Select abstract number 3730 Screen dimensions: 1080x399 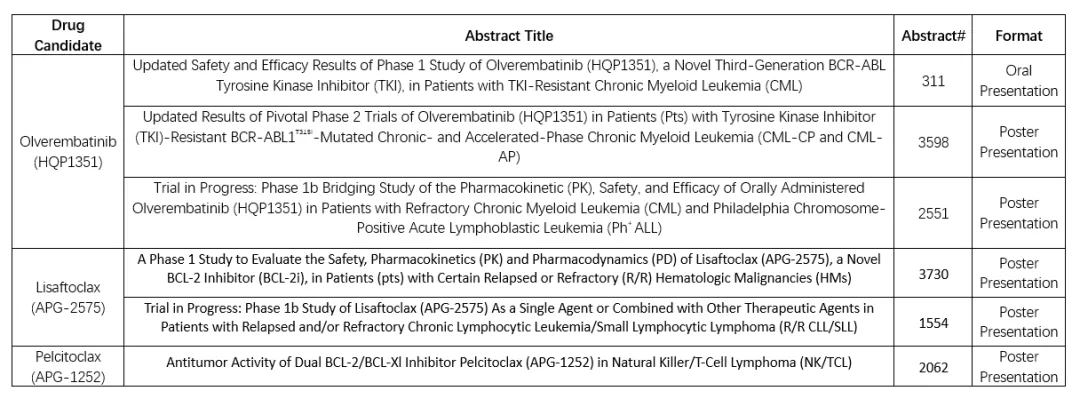pos(933,274)
